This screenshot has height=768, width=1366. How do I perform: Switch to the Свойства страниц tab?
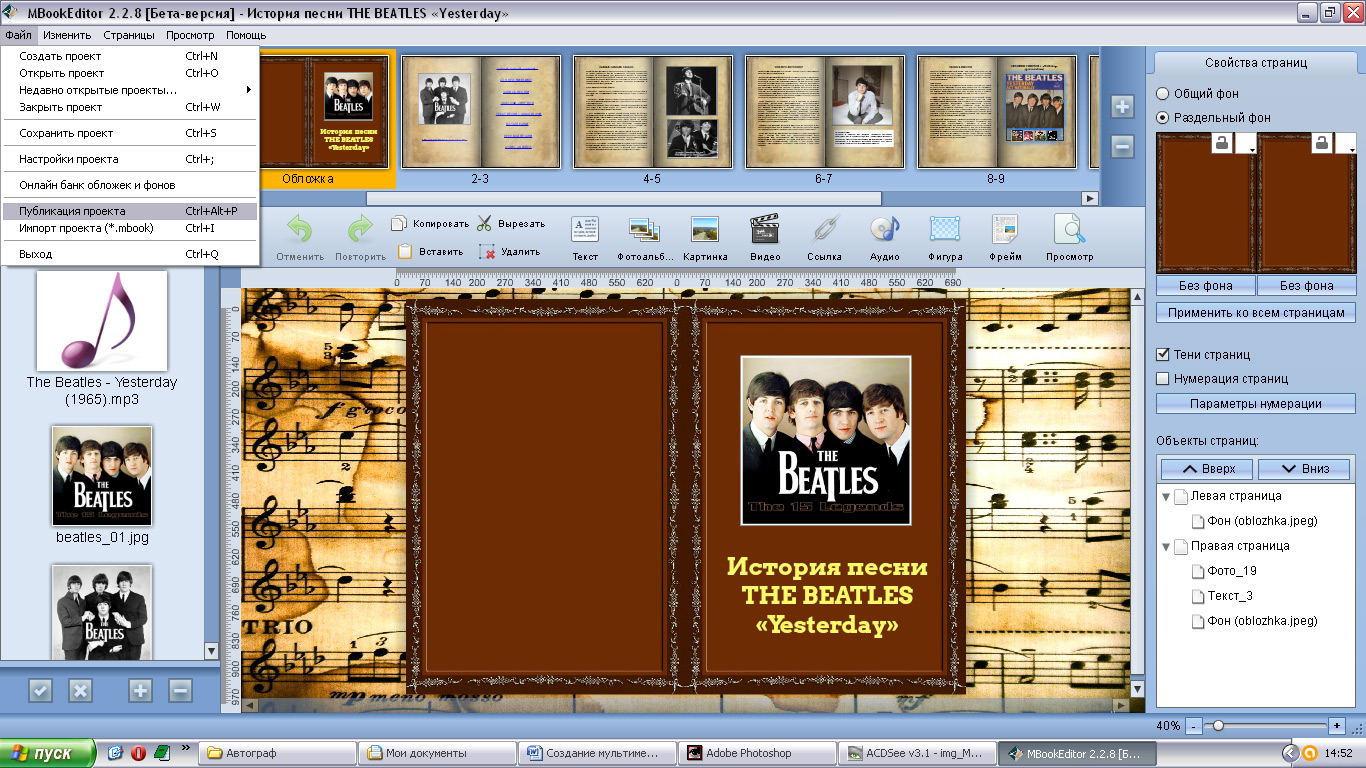(1255, 63)
